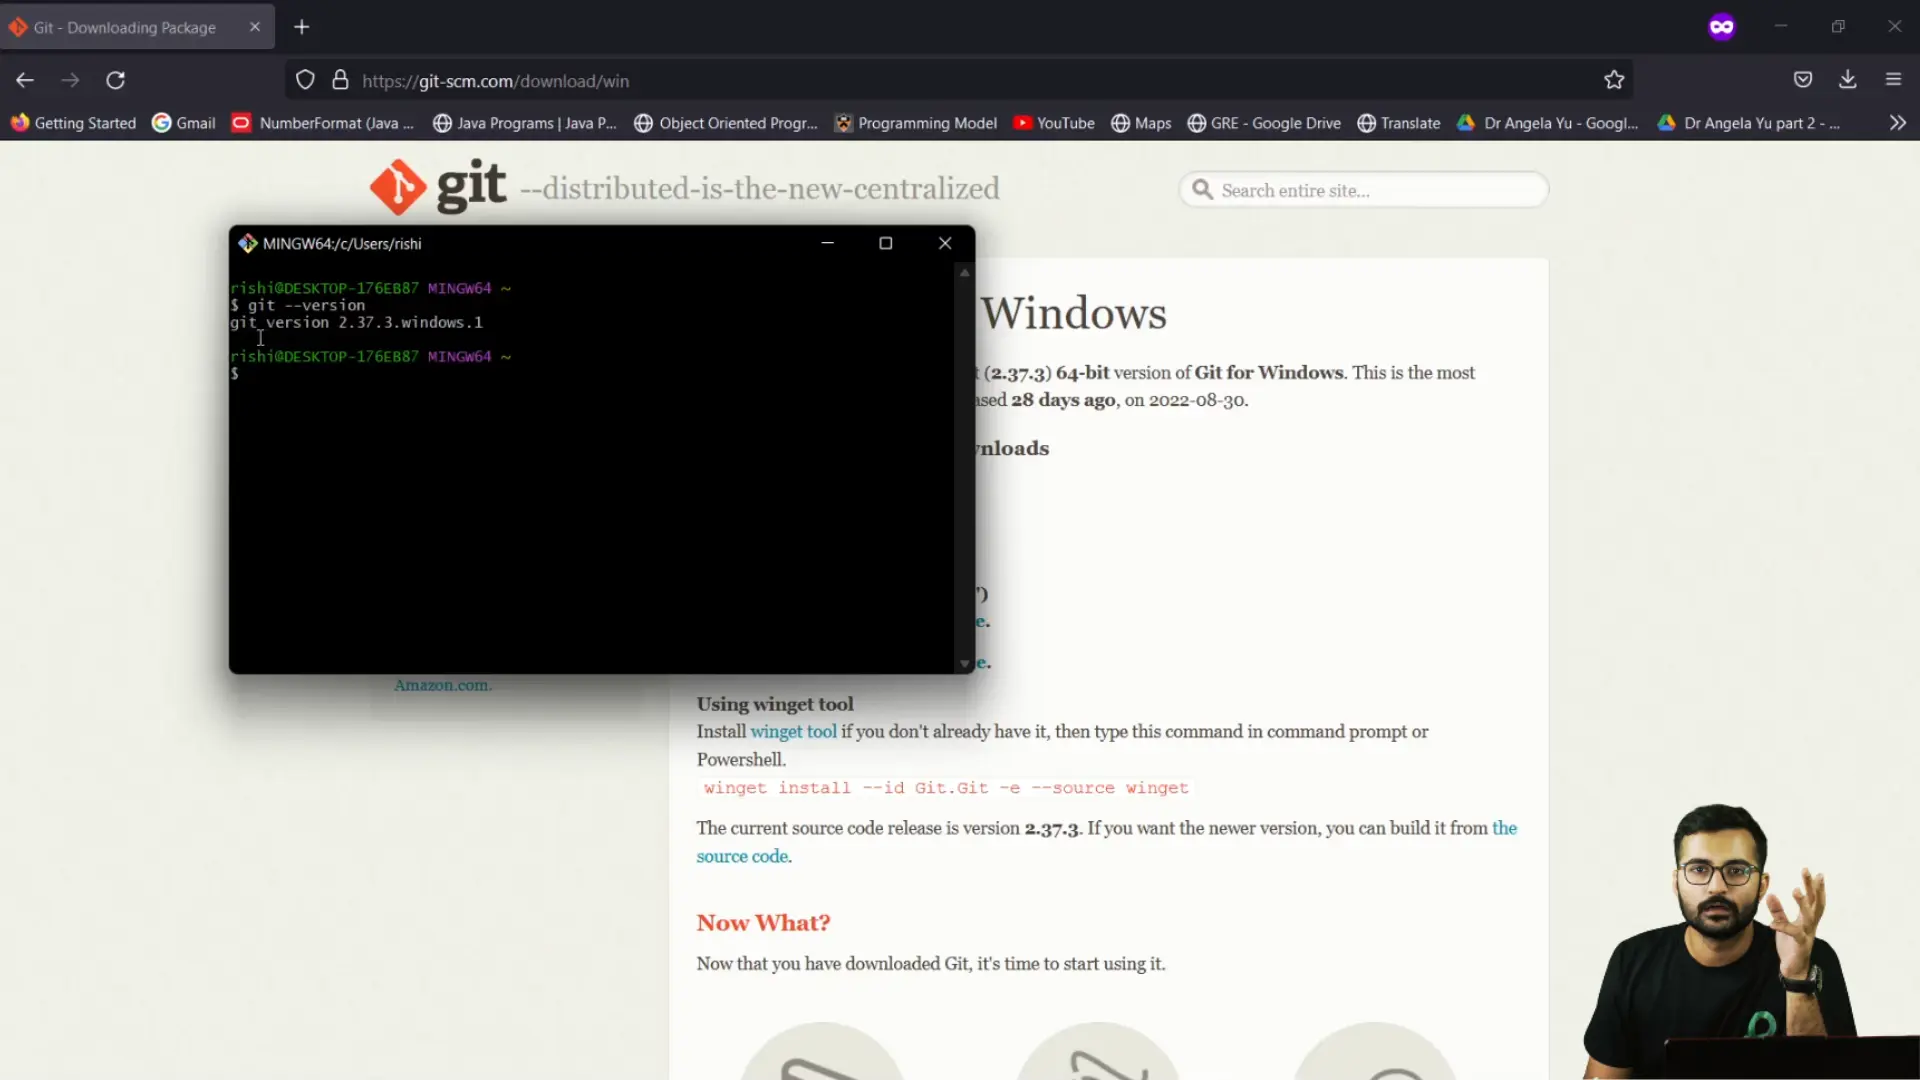This screenshot has height=1080, width=1920.
Task: Open the Firefox downloads panel
Action: (1847, 80)
